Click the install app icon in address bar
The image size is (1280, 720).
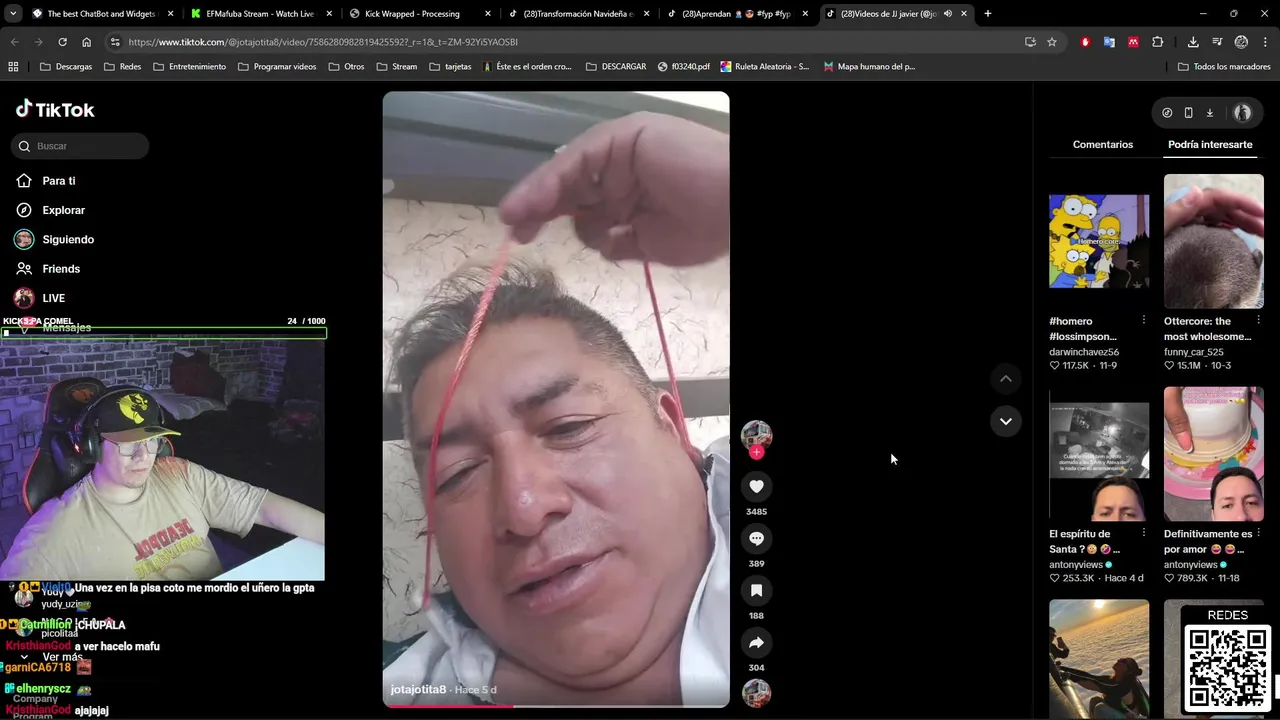(x=1030, y=42)
